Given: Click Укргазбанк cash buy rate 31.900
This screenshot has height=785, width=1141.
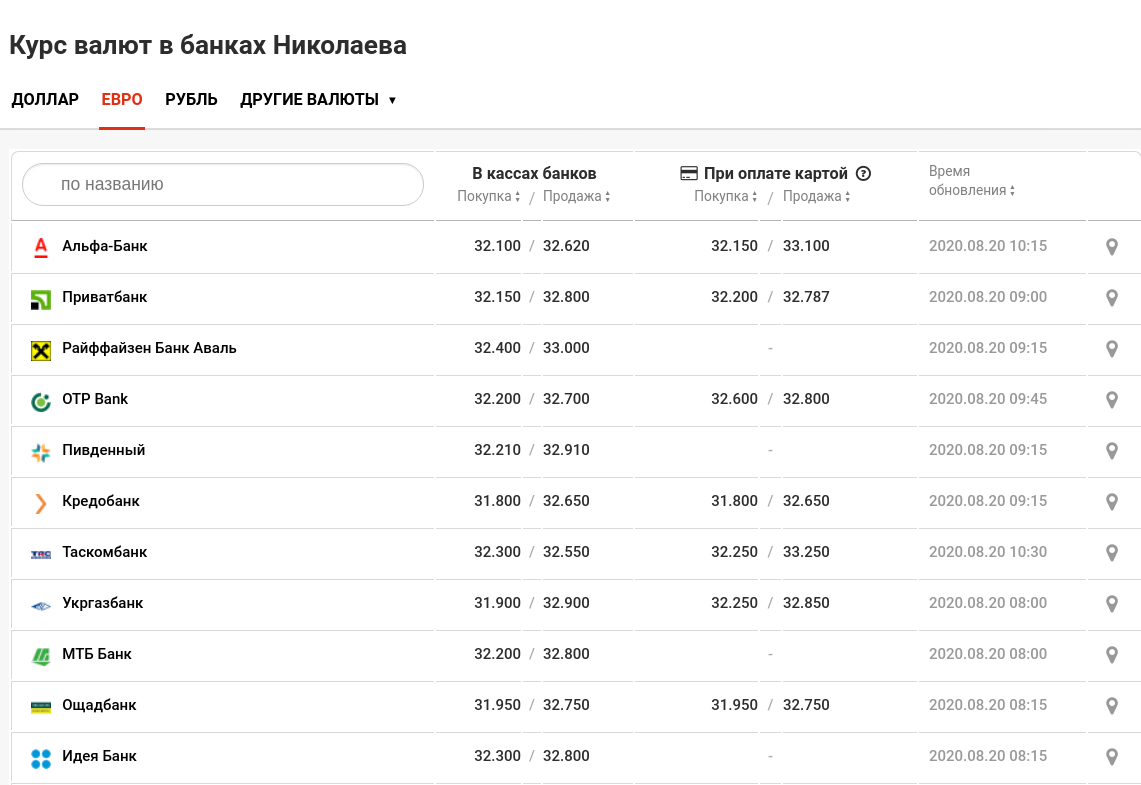Looking at the screenshot, I should 497,602.
